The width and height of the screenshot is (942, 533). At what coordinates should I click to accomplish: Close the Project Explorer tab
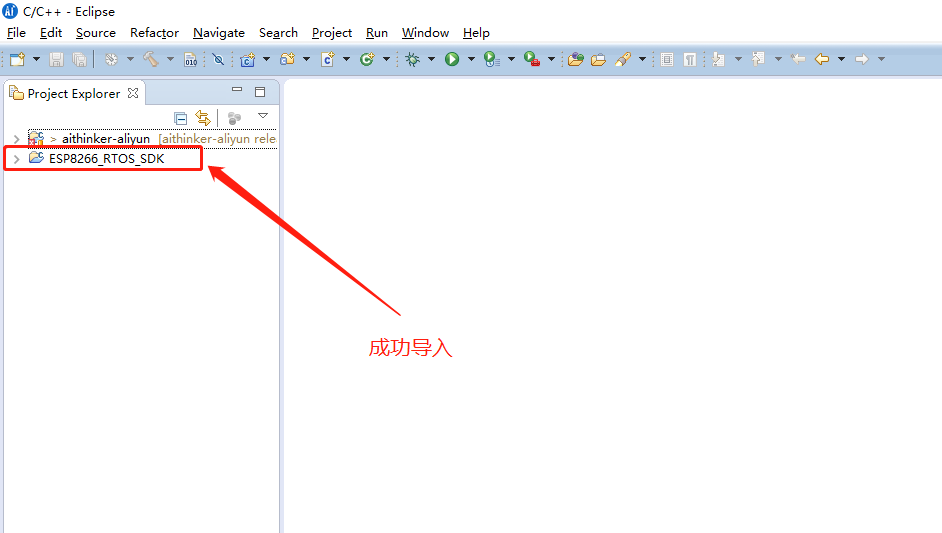[x=133, y=93]
